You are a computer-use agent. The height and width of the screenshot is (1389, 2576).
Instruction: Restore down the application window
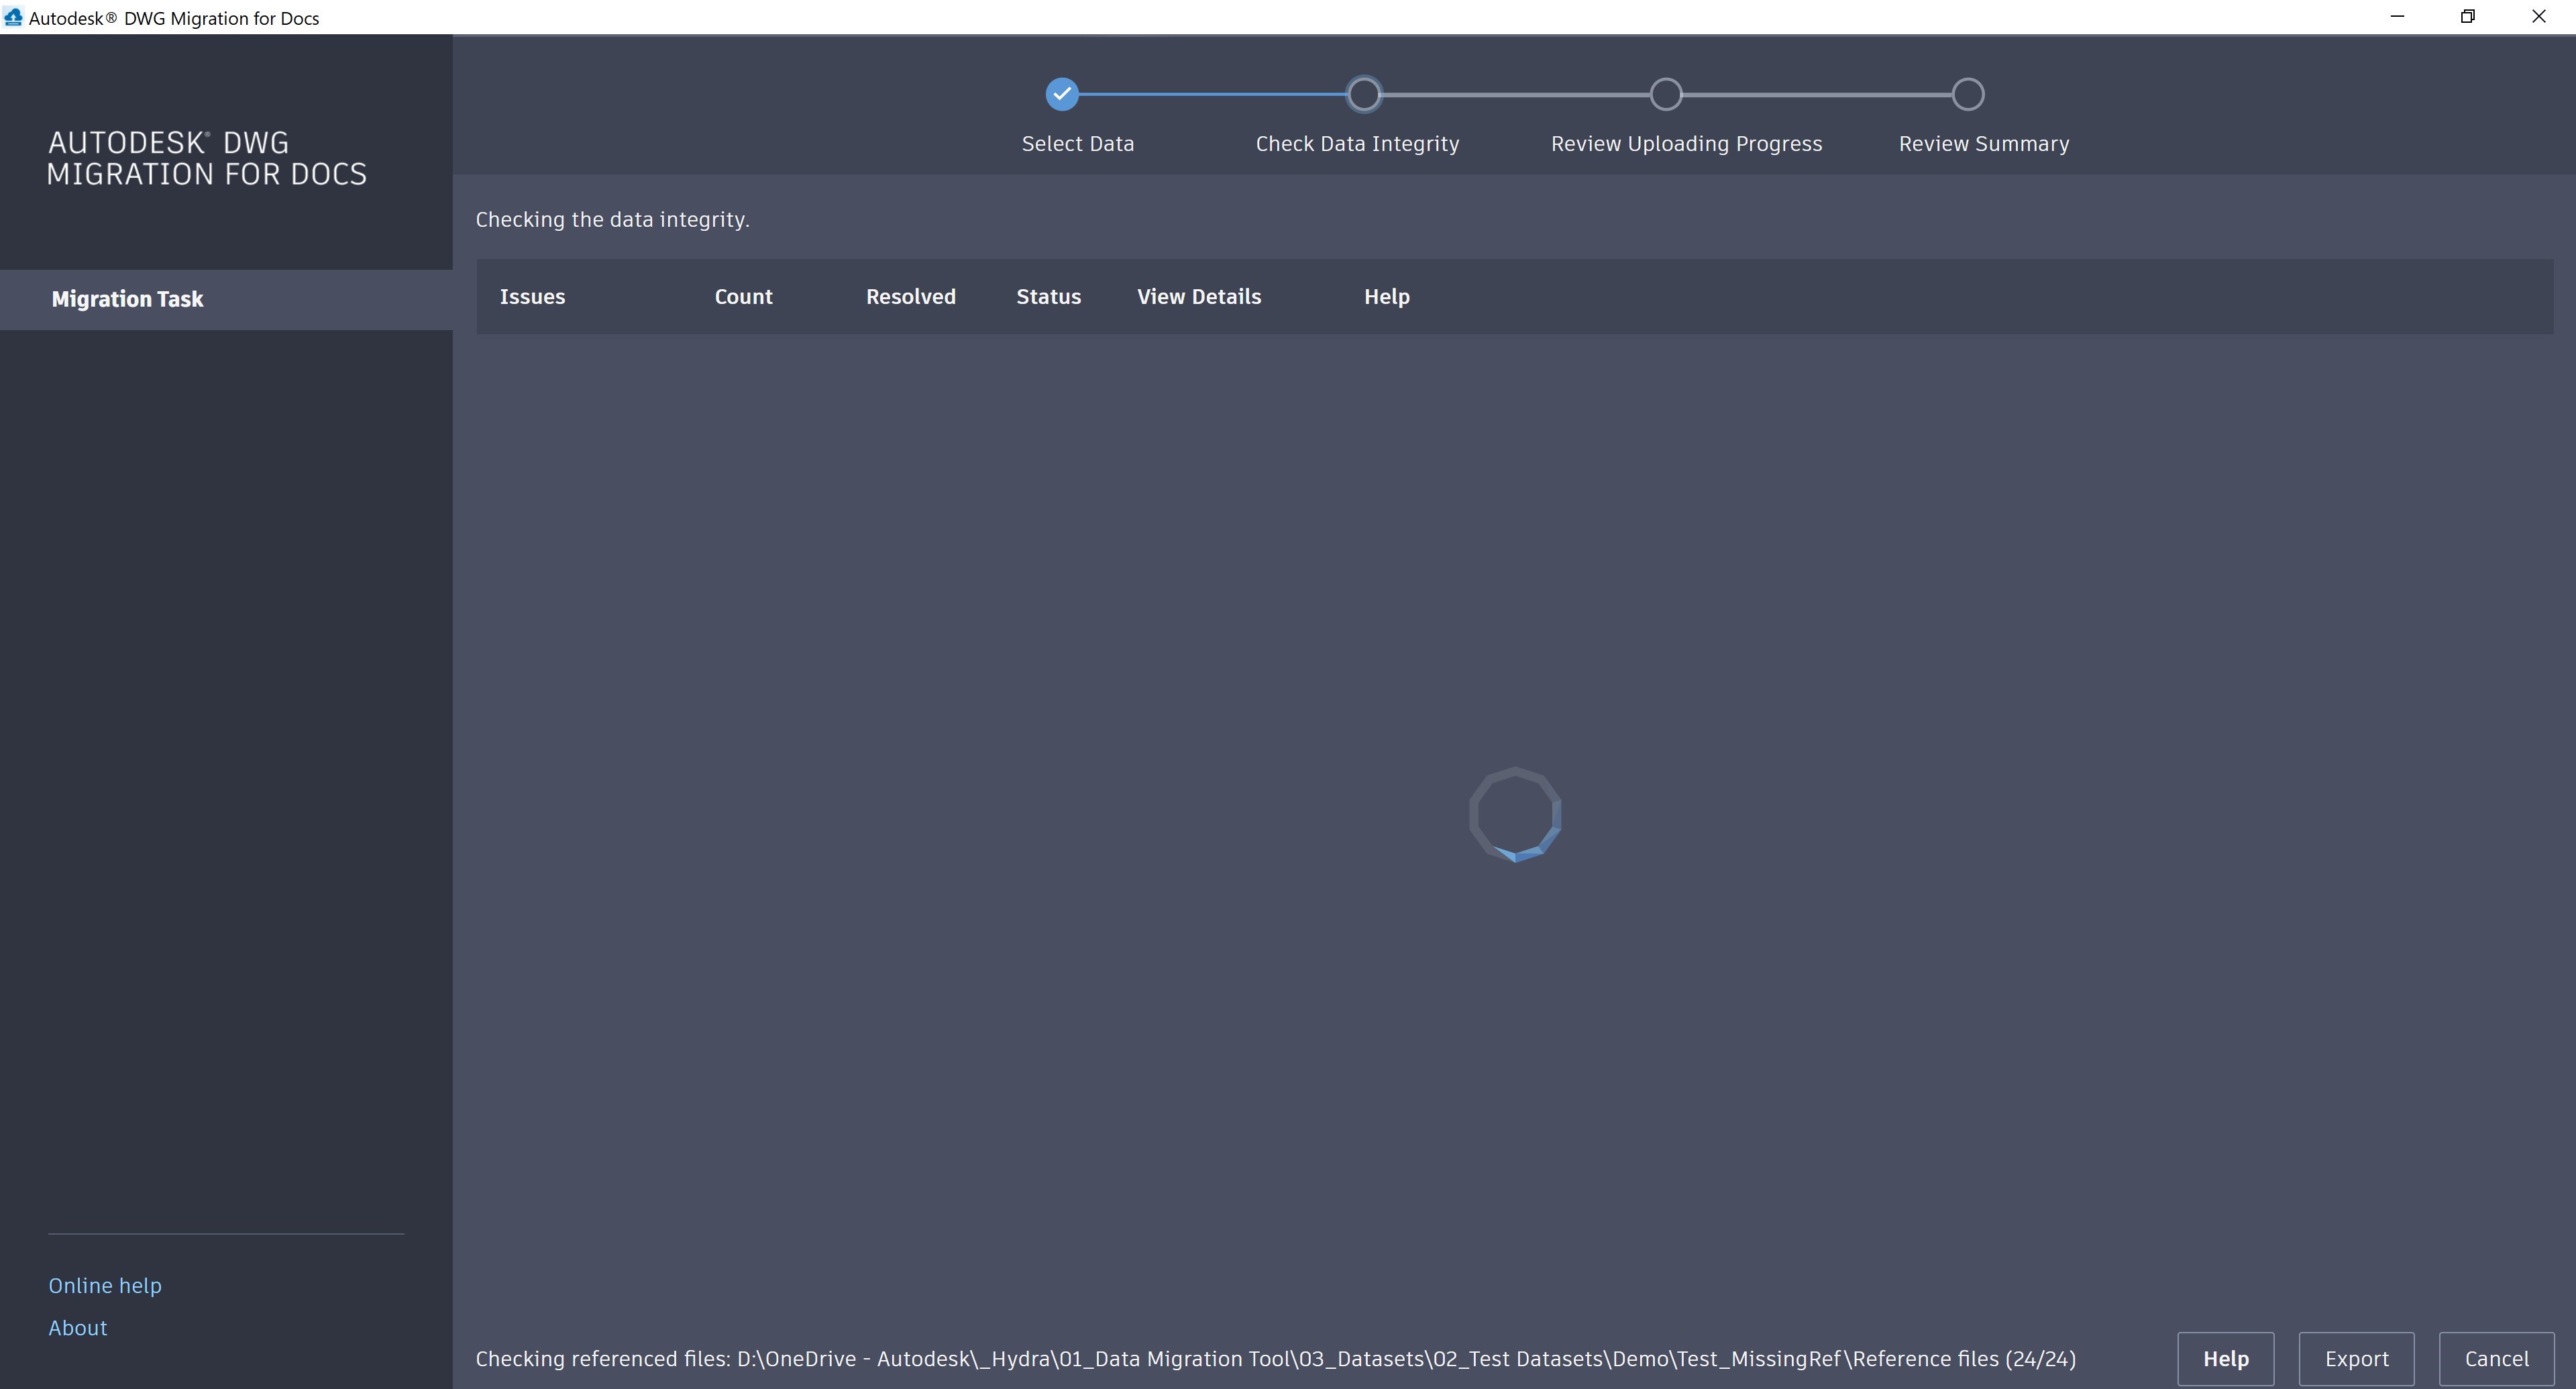pos(2467,17)
